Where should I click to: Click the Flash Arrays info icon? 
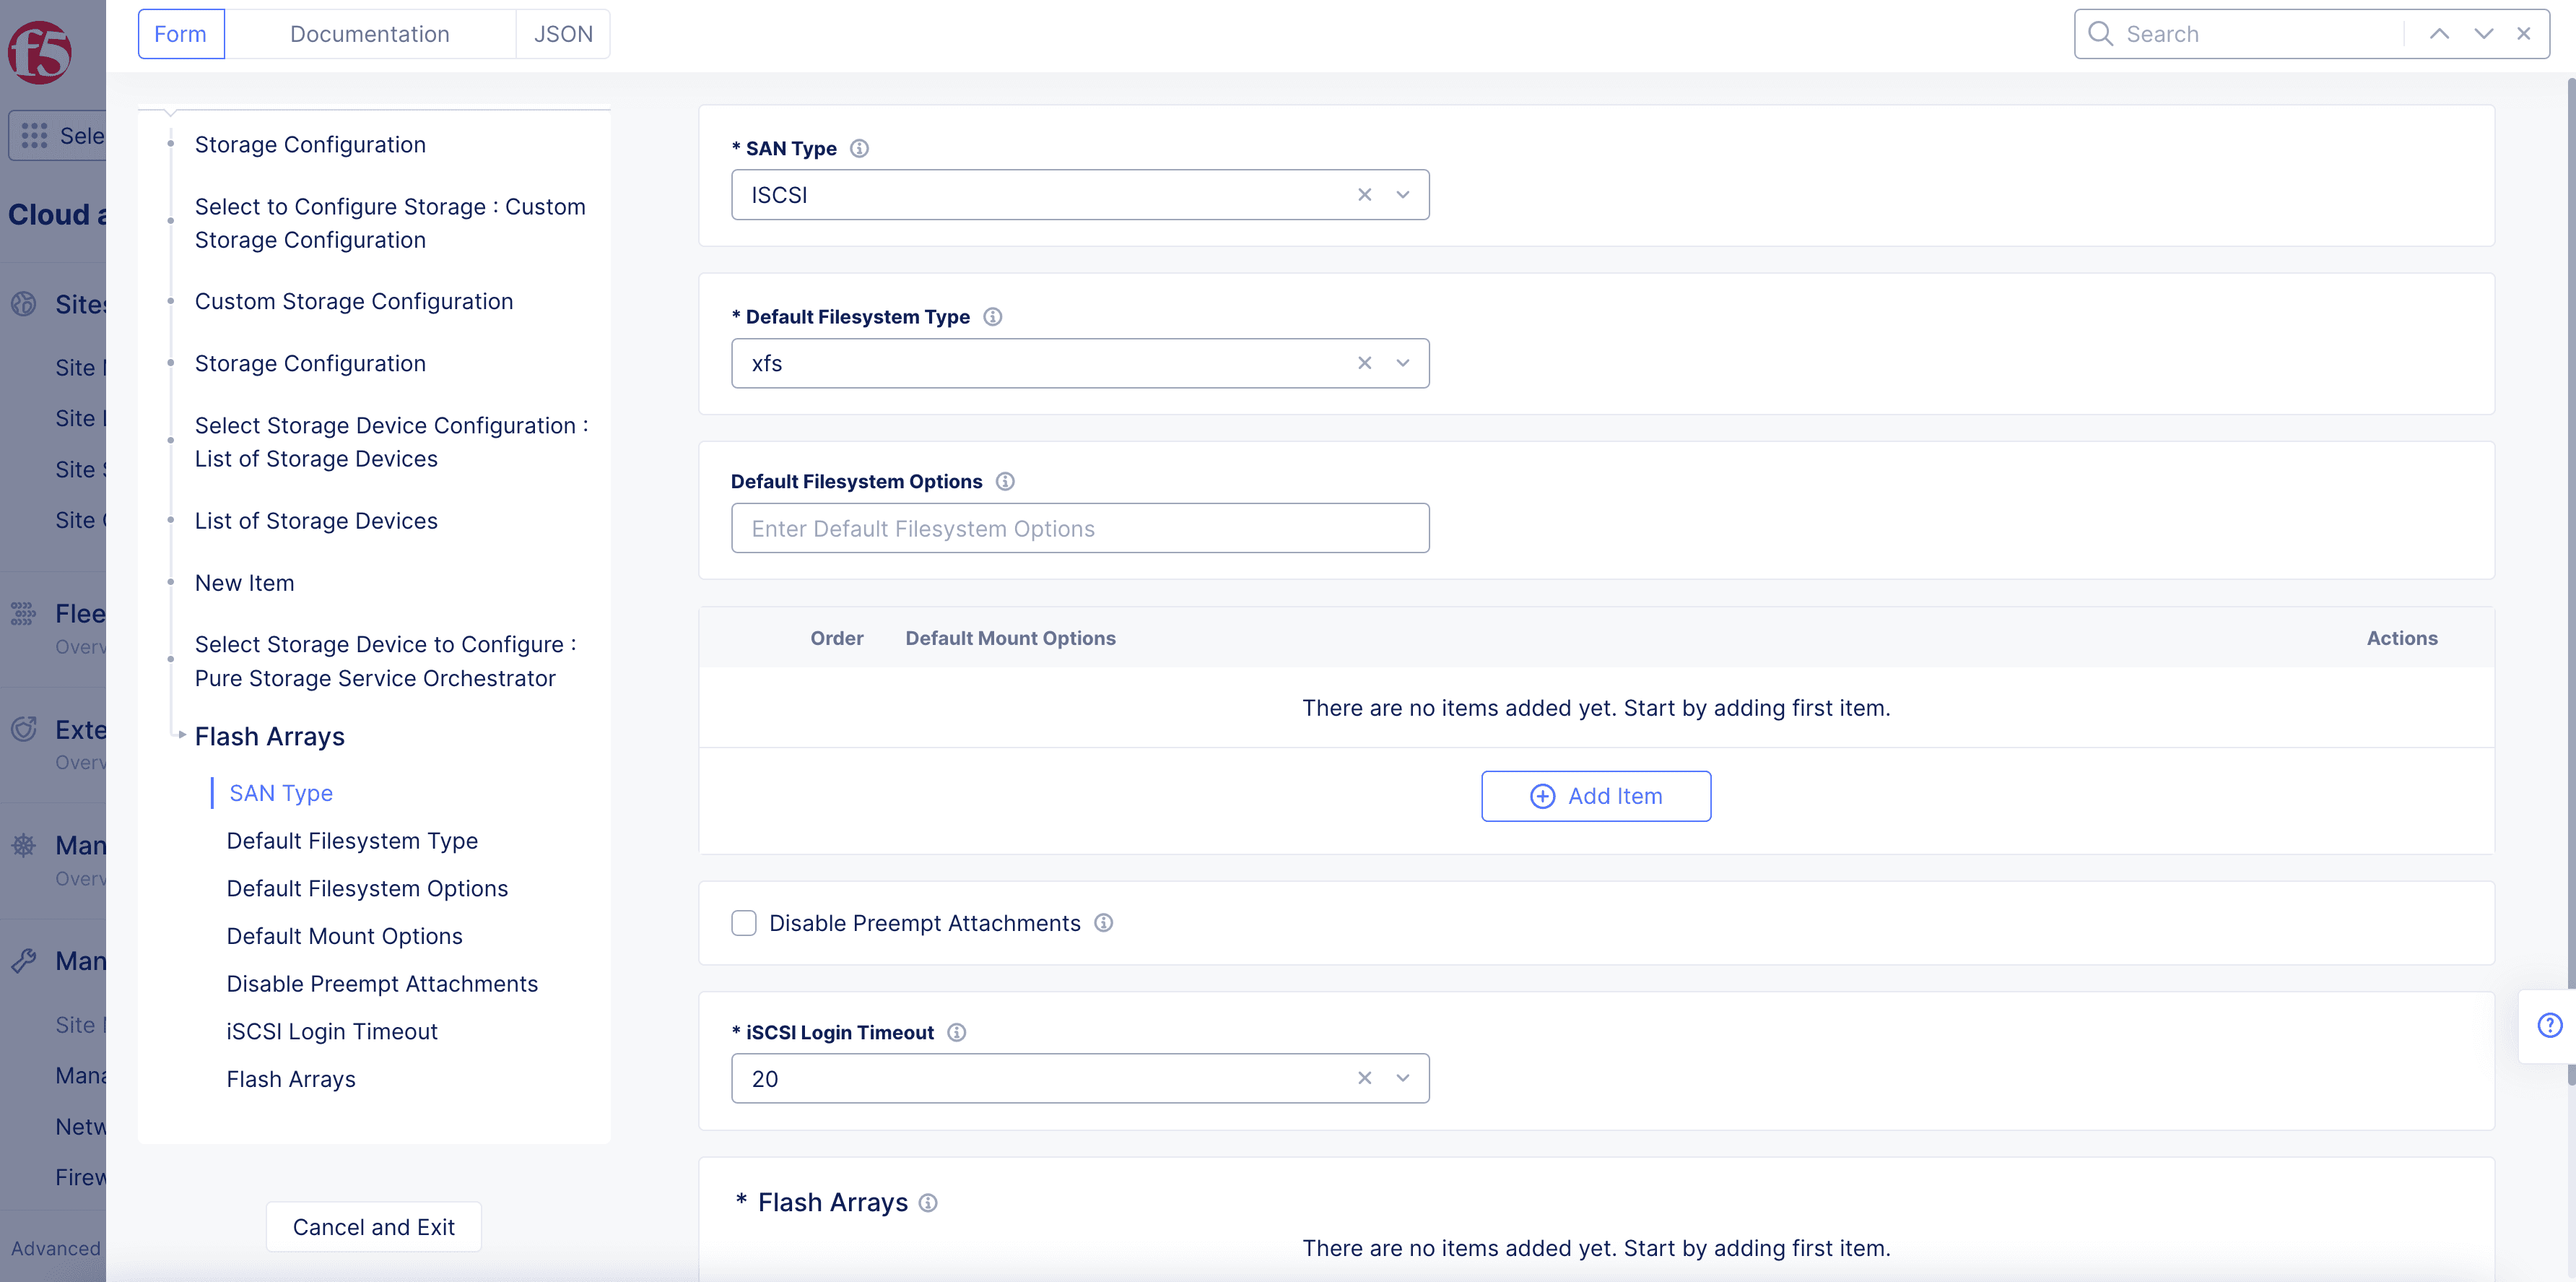(x=928, y=1203)
